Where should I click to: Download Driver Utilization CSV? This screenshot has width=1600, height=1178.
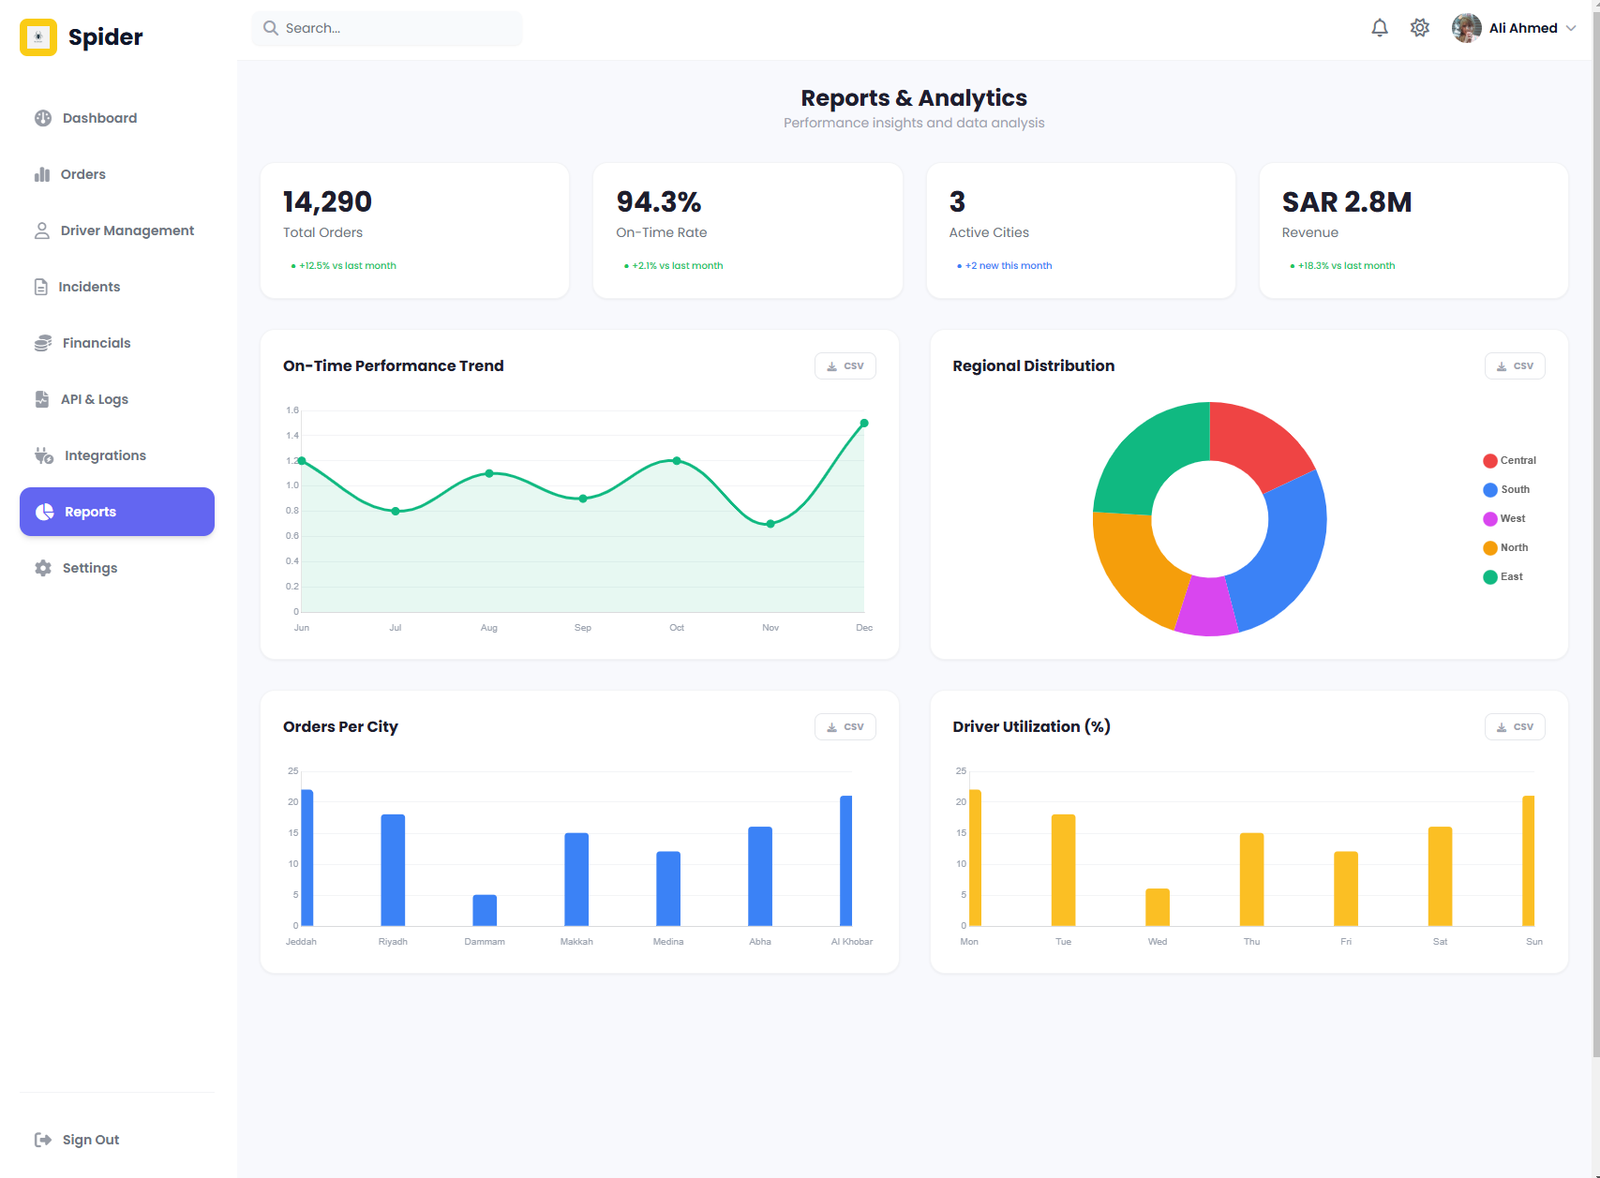(1514, 727)
